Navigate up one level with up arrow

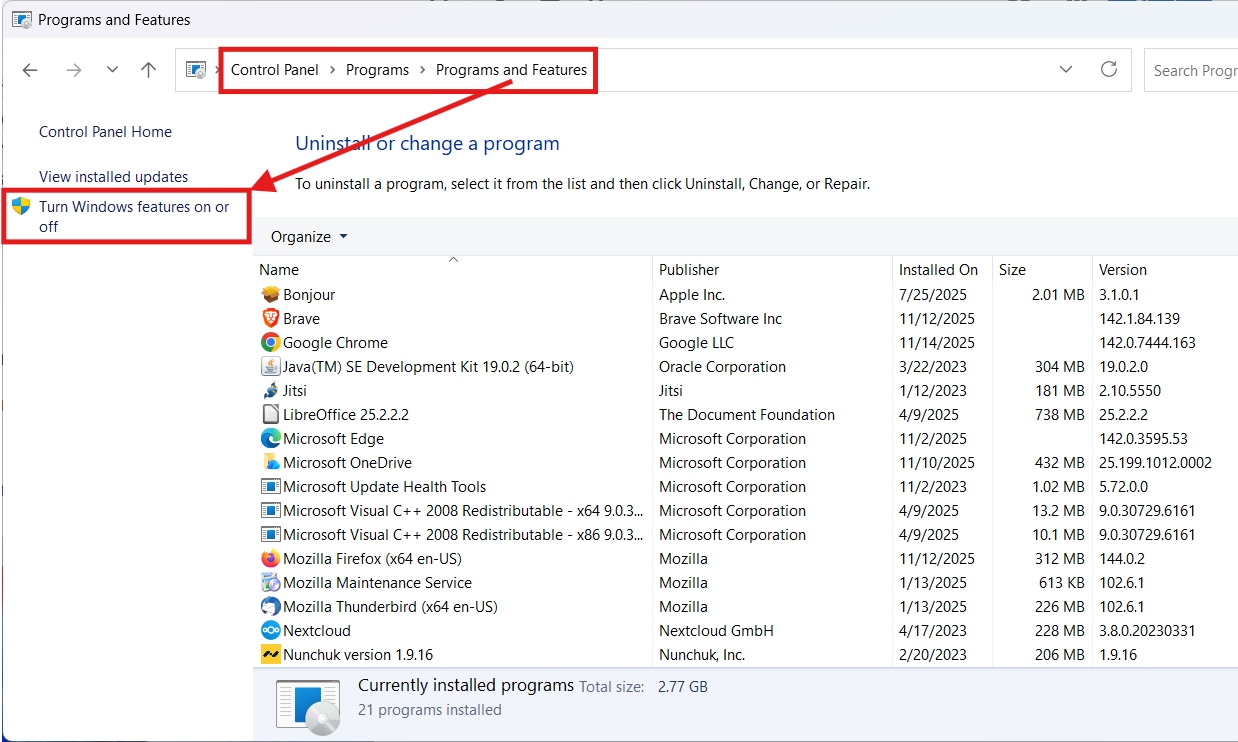(149, 70)
